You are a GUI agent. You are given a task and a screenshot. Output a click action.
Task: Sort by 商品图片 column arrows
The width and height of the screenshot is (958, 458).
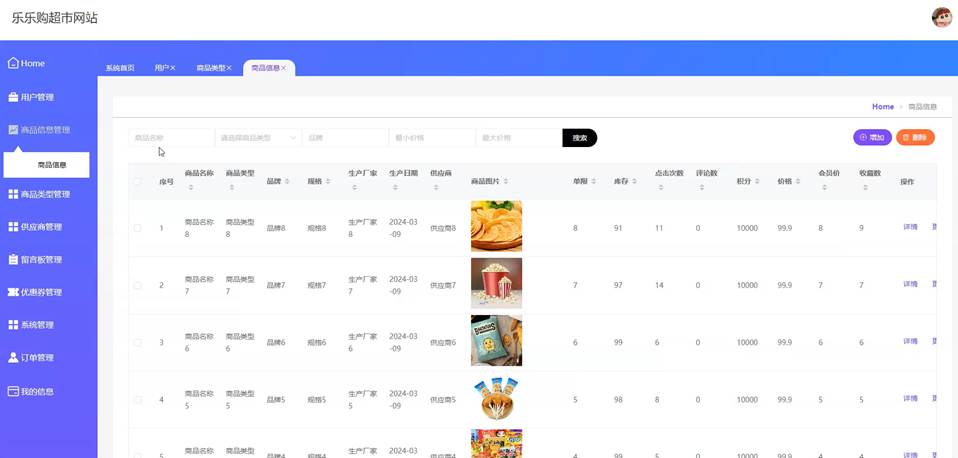coord(506,181)
